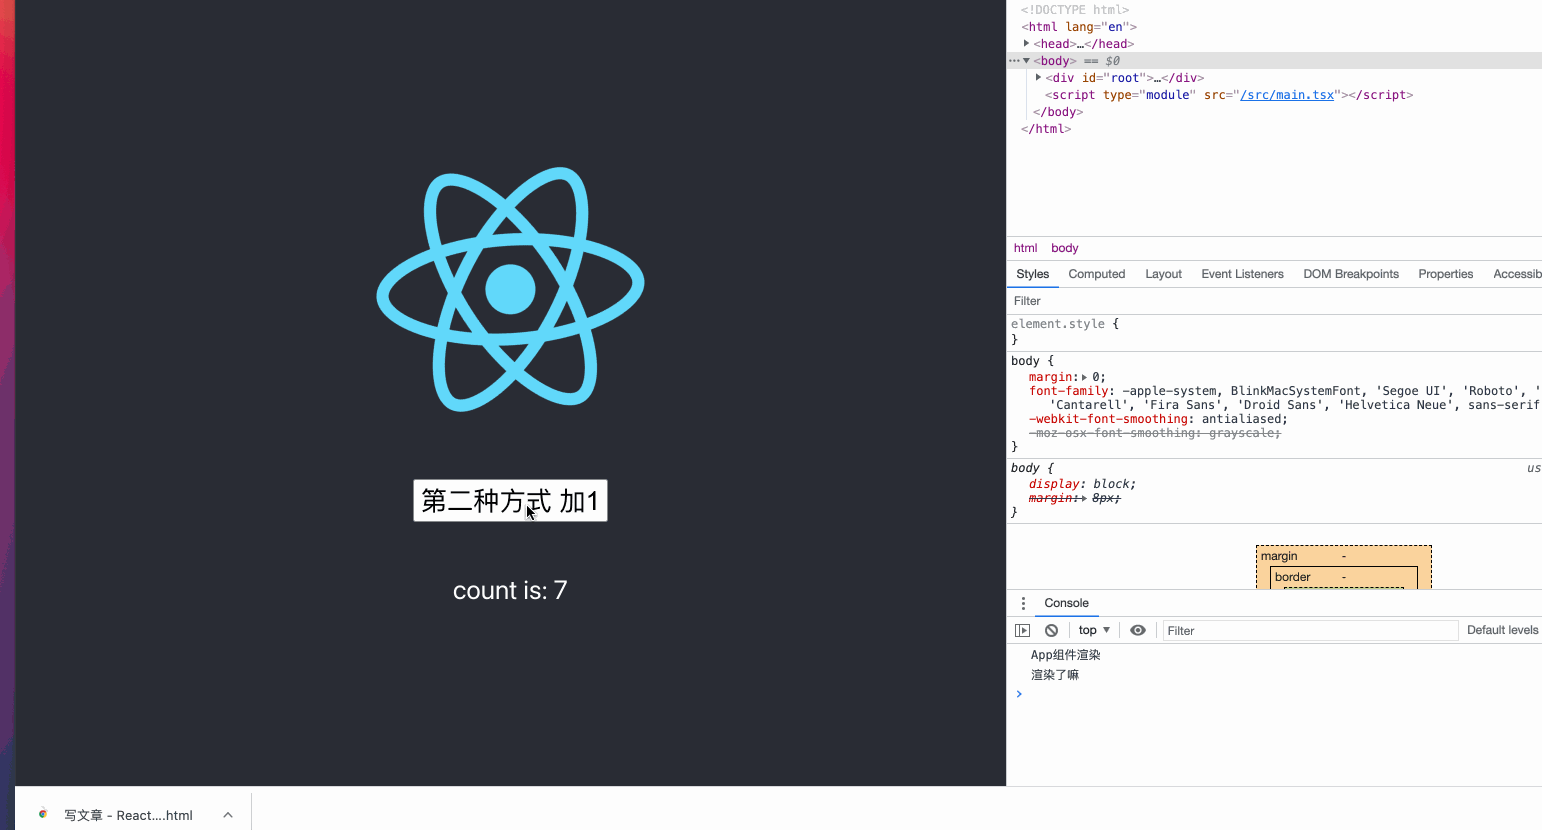Focus the Console filter field
Viewport: 1542px width, 830px height.
pos(1310,630)
